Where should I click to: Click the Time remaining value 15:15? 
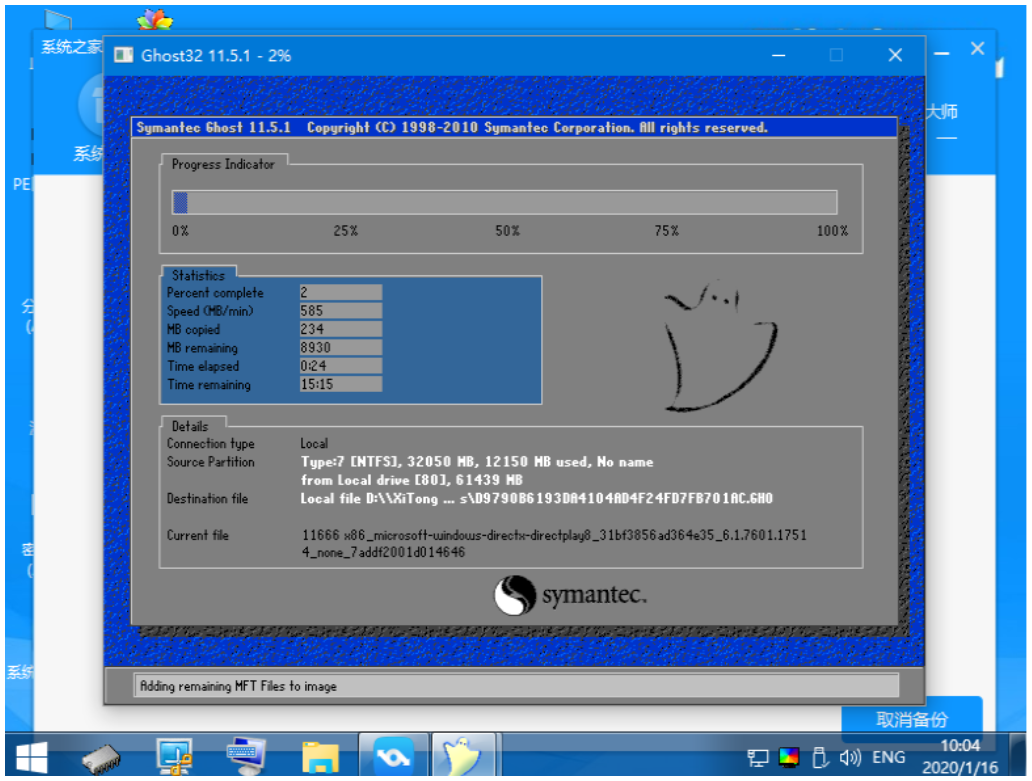pos(340,384)
